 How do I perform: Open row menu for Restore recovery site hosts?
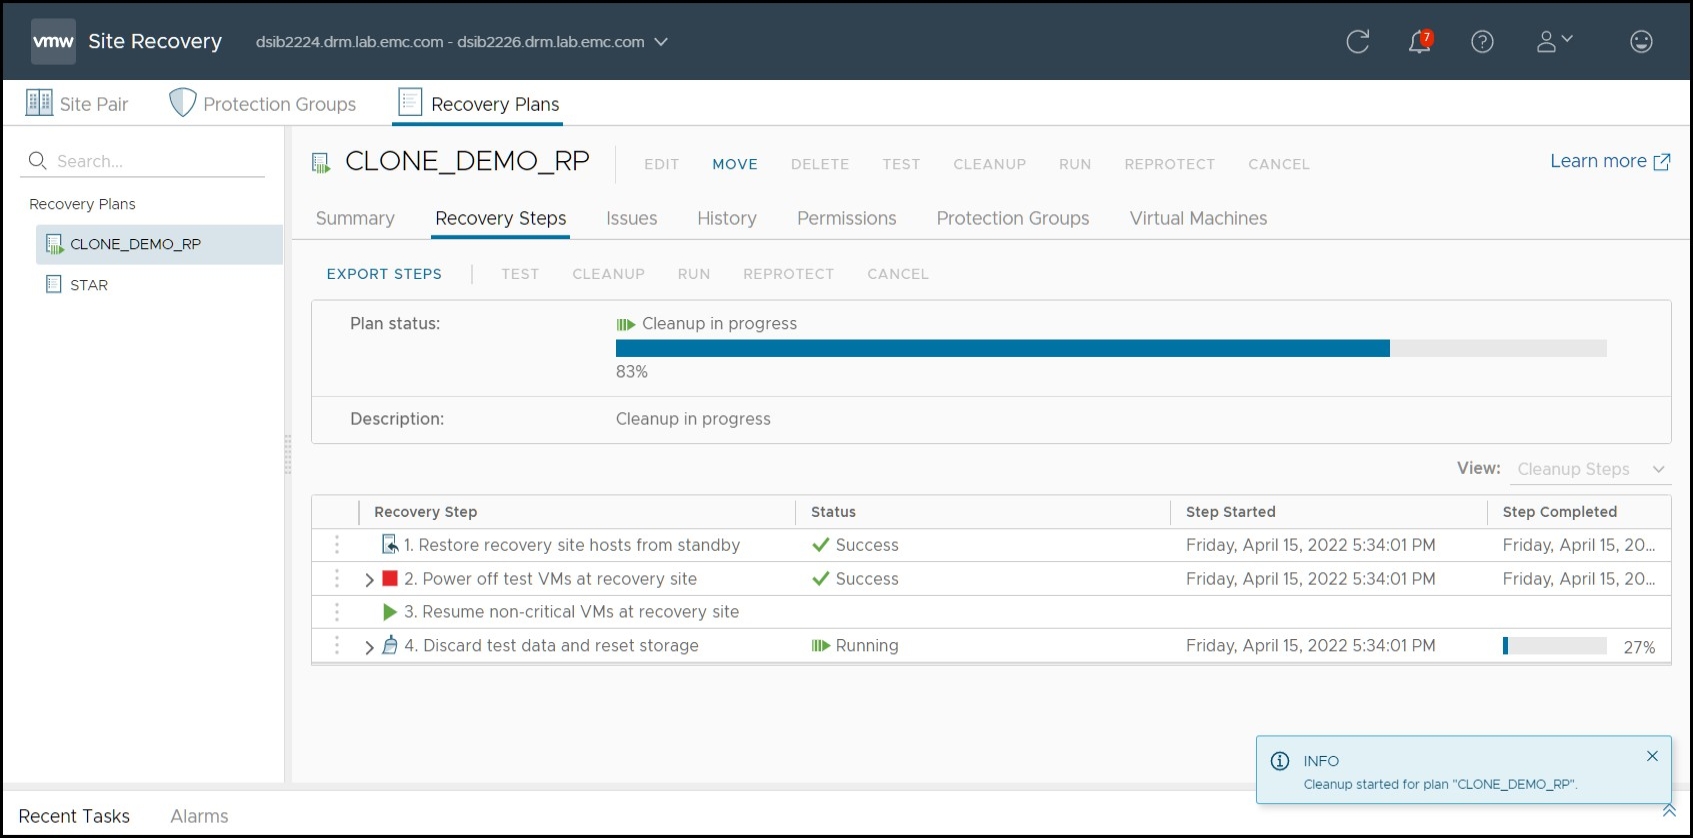coord(337,545)
